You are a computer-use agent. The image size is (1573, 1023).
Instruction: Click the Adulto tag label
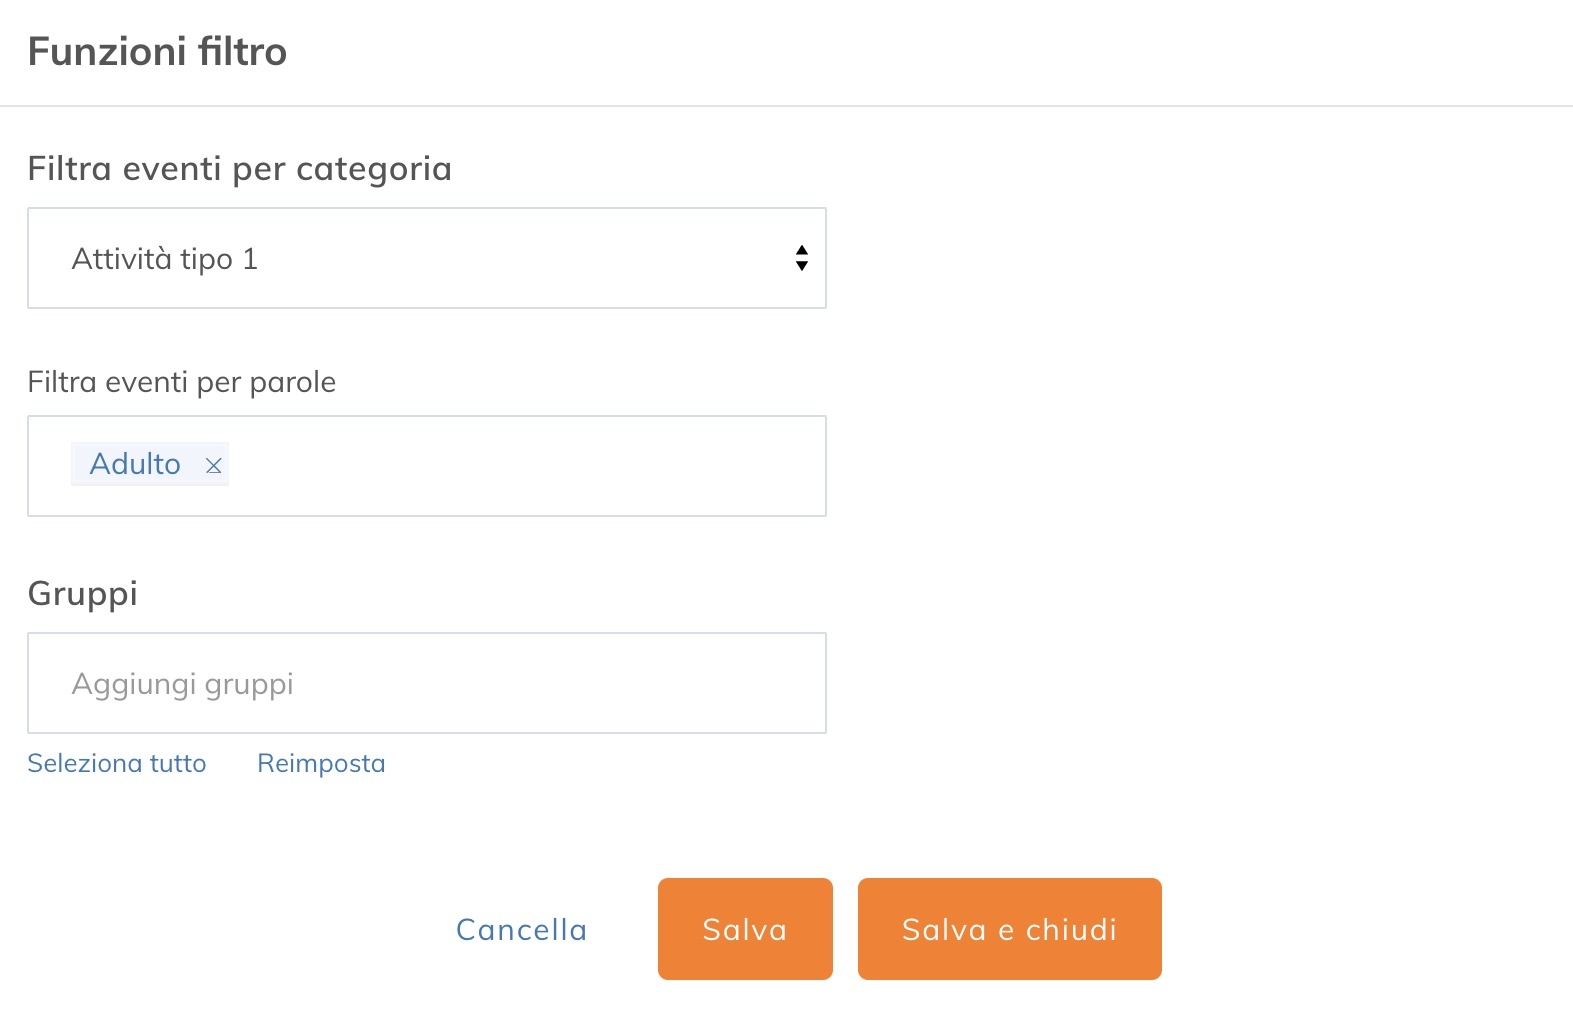[135, 464]
